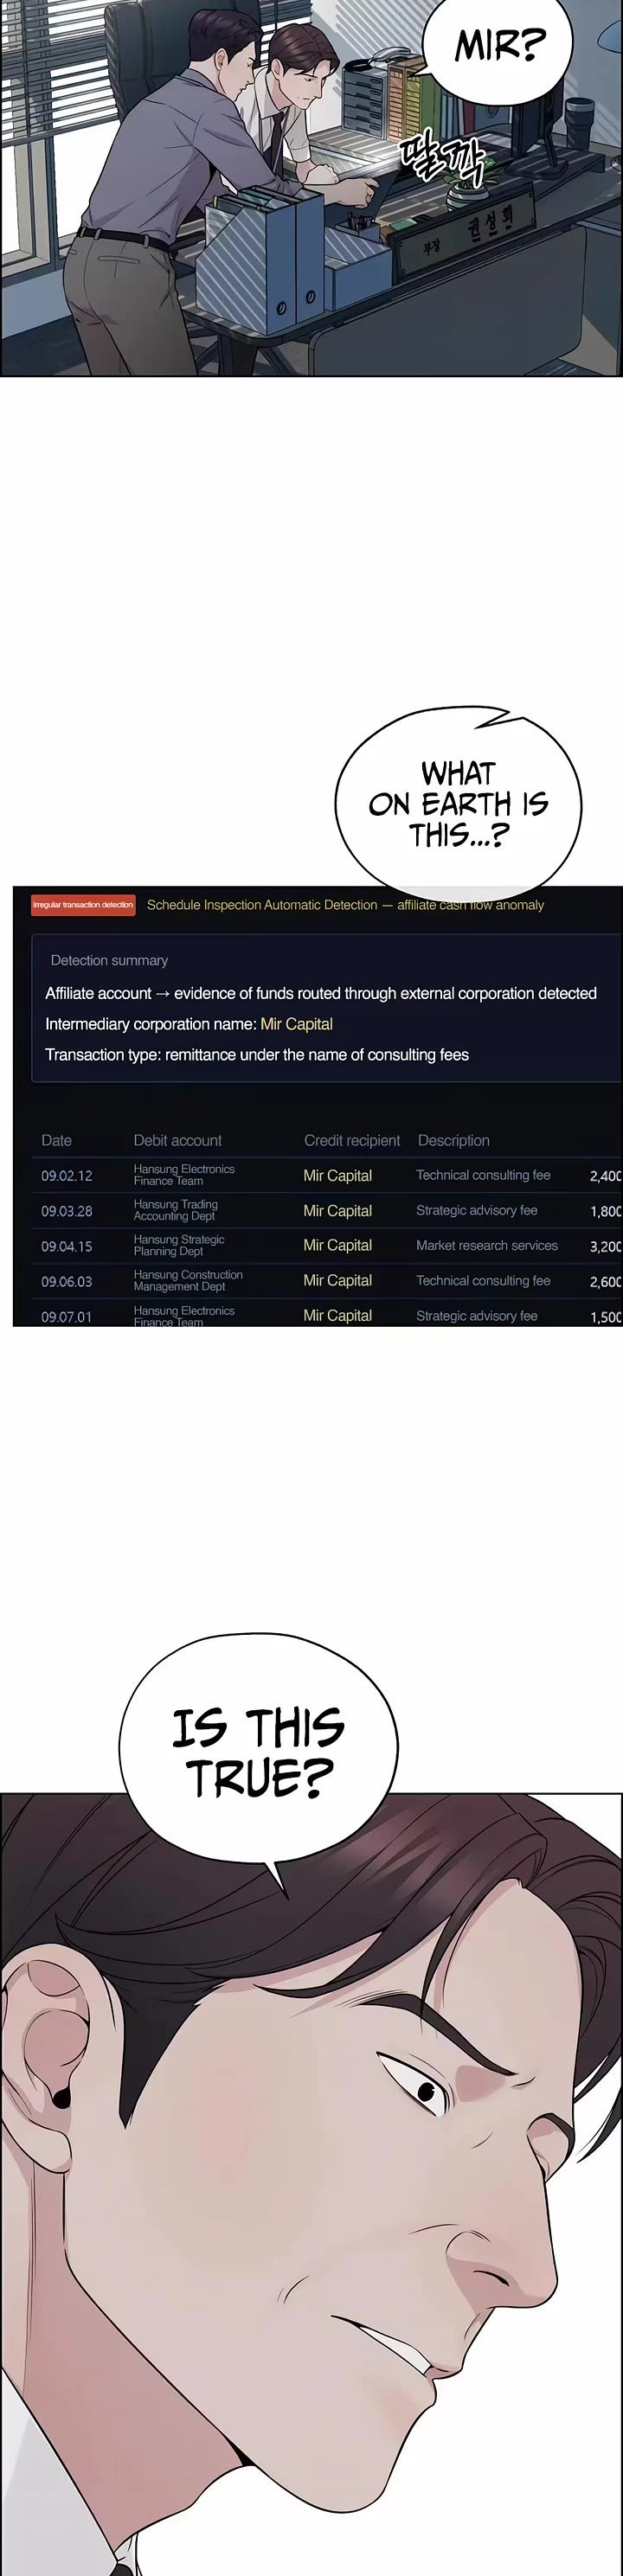This screenshot has width=623, height=2576.
Task: Click the MIR? speech bubble
Action: (498, 45)
